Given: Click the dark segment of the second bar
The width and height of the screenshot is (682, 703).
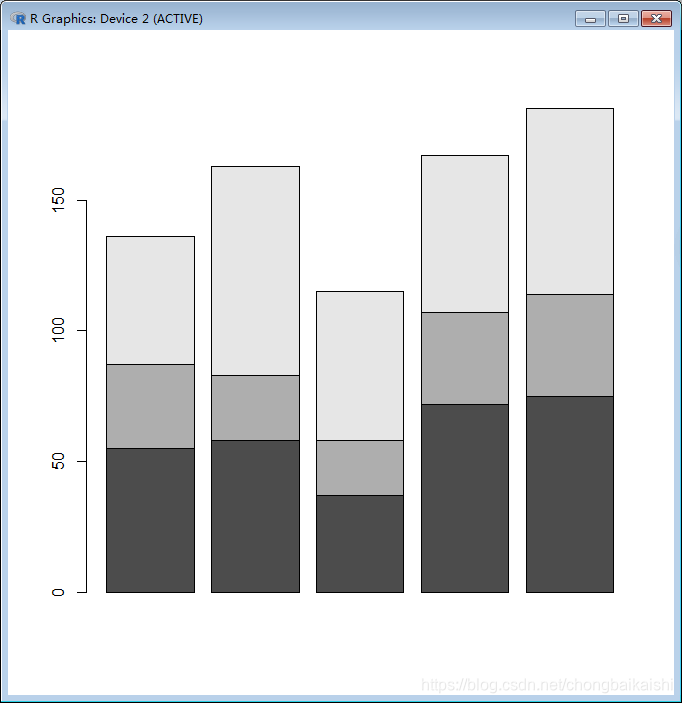Looking at the screenshot, I should pyautogui.click(x=256, y=516).
